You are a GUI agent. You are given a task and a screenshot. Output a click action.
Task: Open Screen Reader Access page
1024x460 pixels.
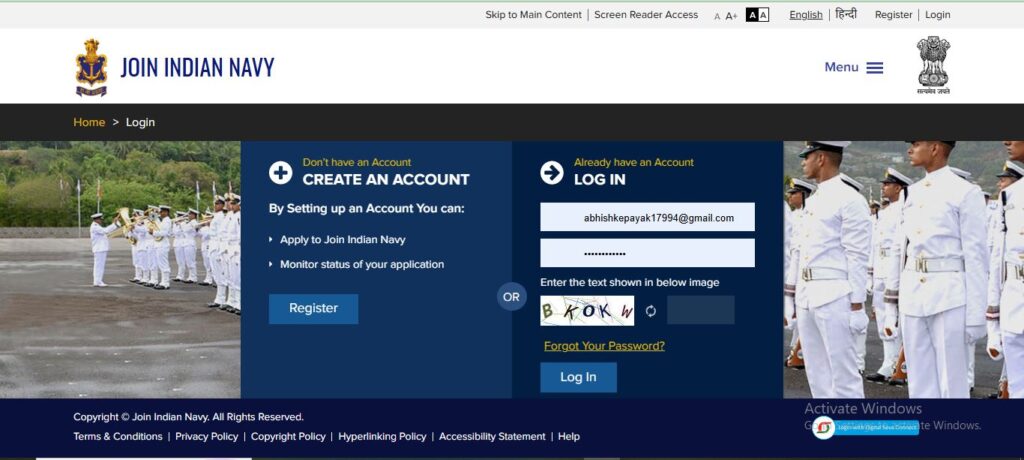pyautogui.click(x=646, y=14)
